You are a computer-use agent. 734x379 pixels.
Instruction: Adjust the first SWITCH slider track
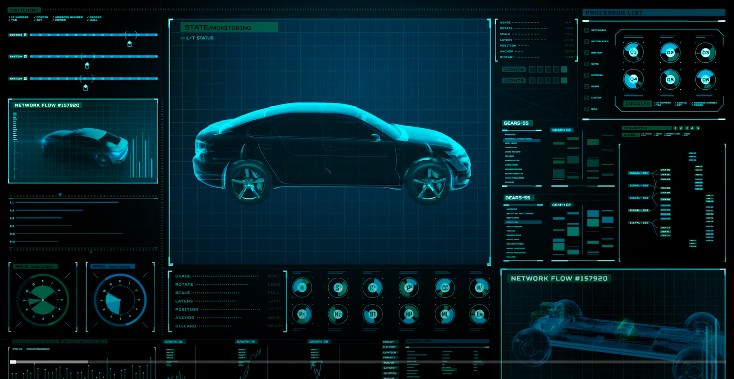coord(94,35)
